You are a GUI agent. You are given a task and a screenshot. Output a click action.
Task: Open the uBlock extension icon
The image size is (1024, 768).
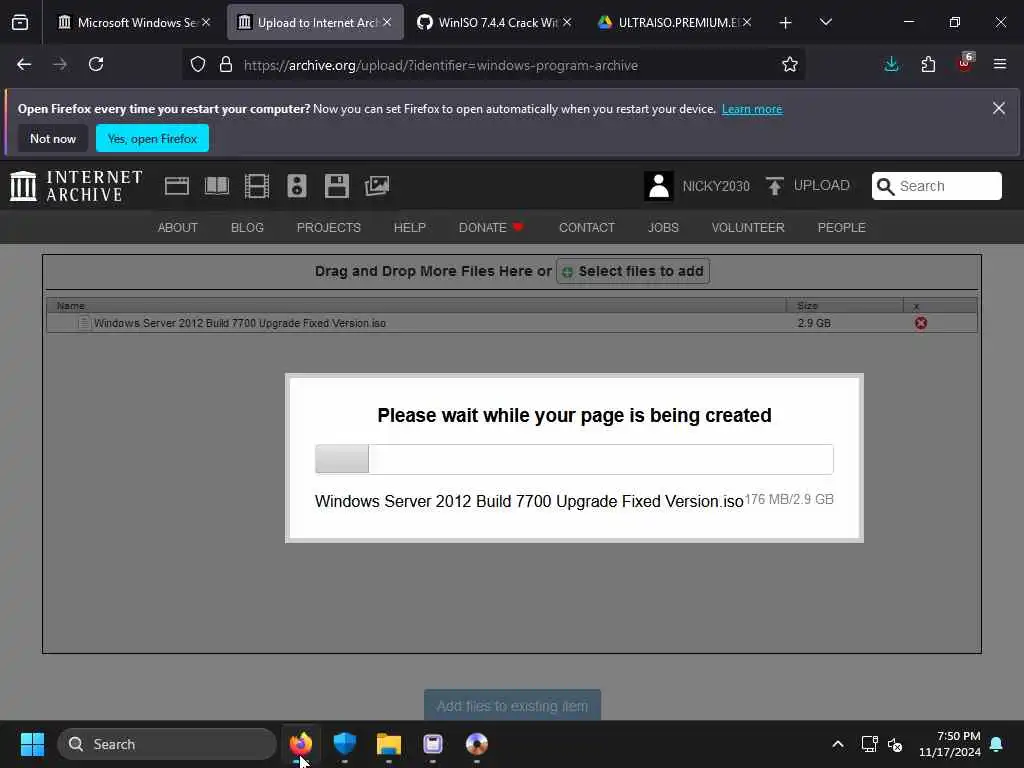point(965,63)
